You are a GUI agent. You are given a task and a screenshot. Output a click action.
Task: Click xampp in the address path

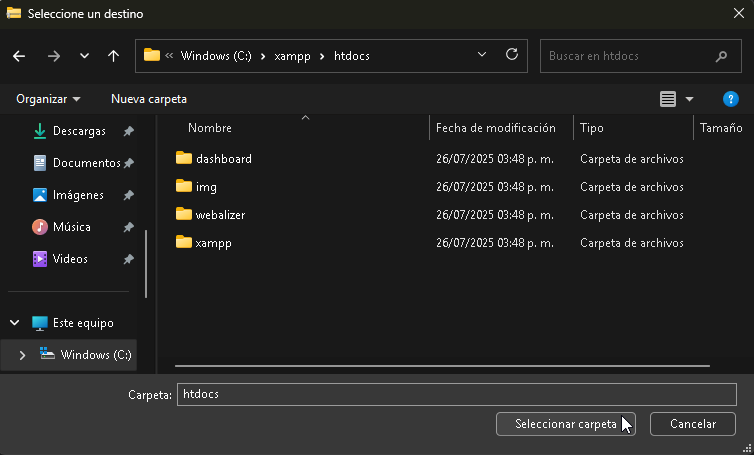[x=292, y=56]
